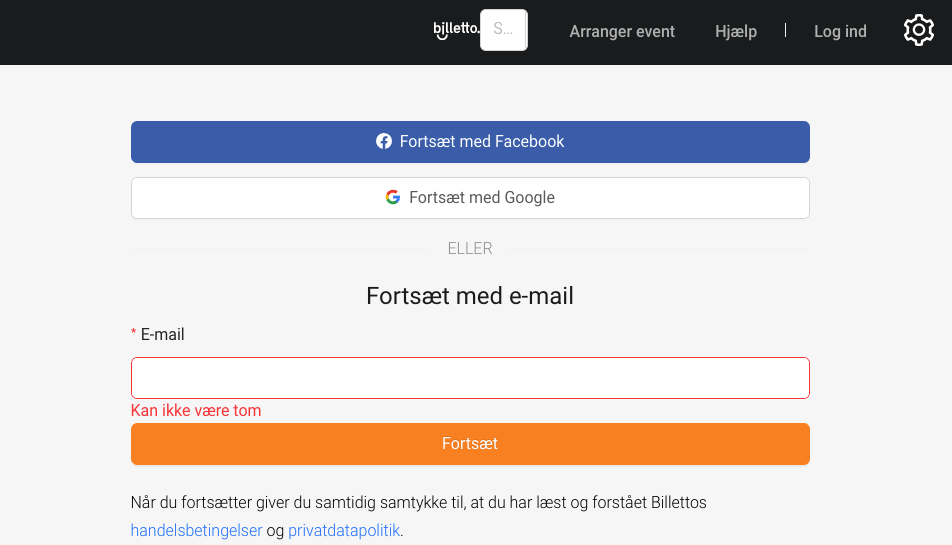
Task: Click the E-mail field label
Action: point(162,334)
